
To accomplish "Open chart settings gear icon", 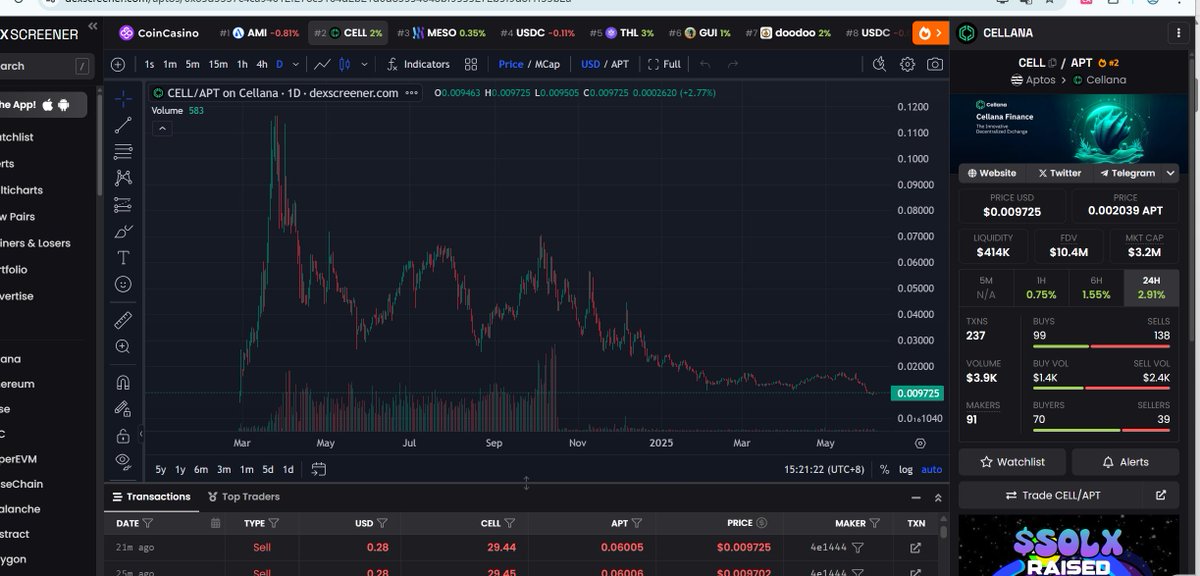I will tap(907, 64).
